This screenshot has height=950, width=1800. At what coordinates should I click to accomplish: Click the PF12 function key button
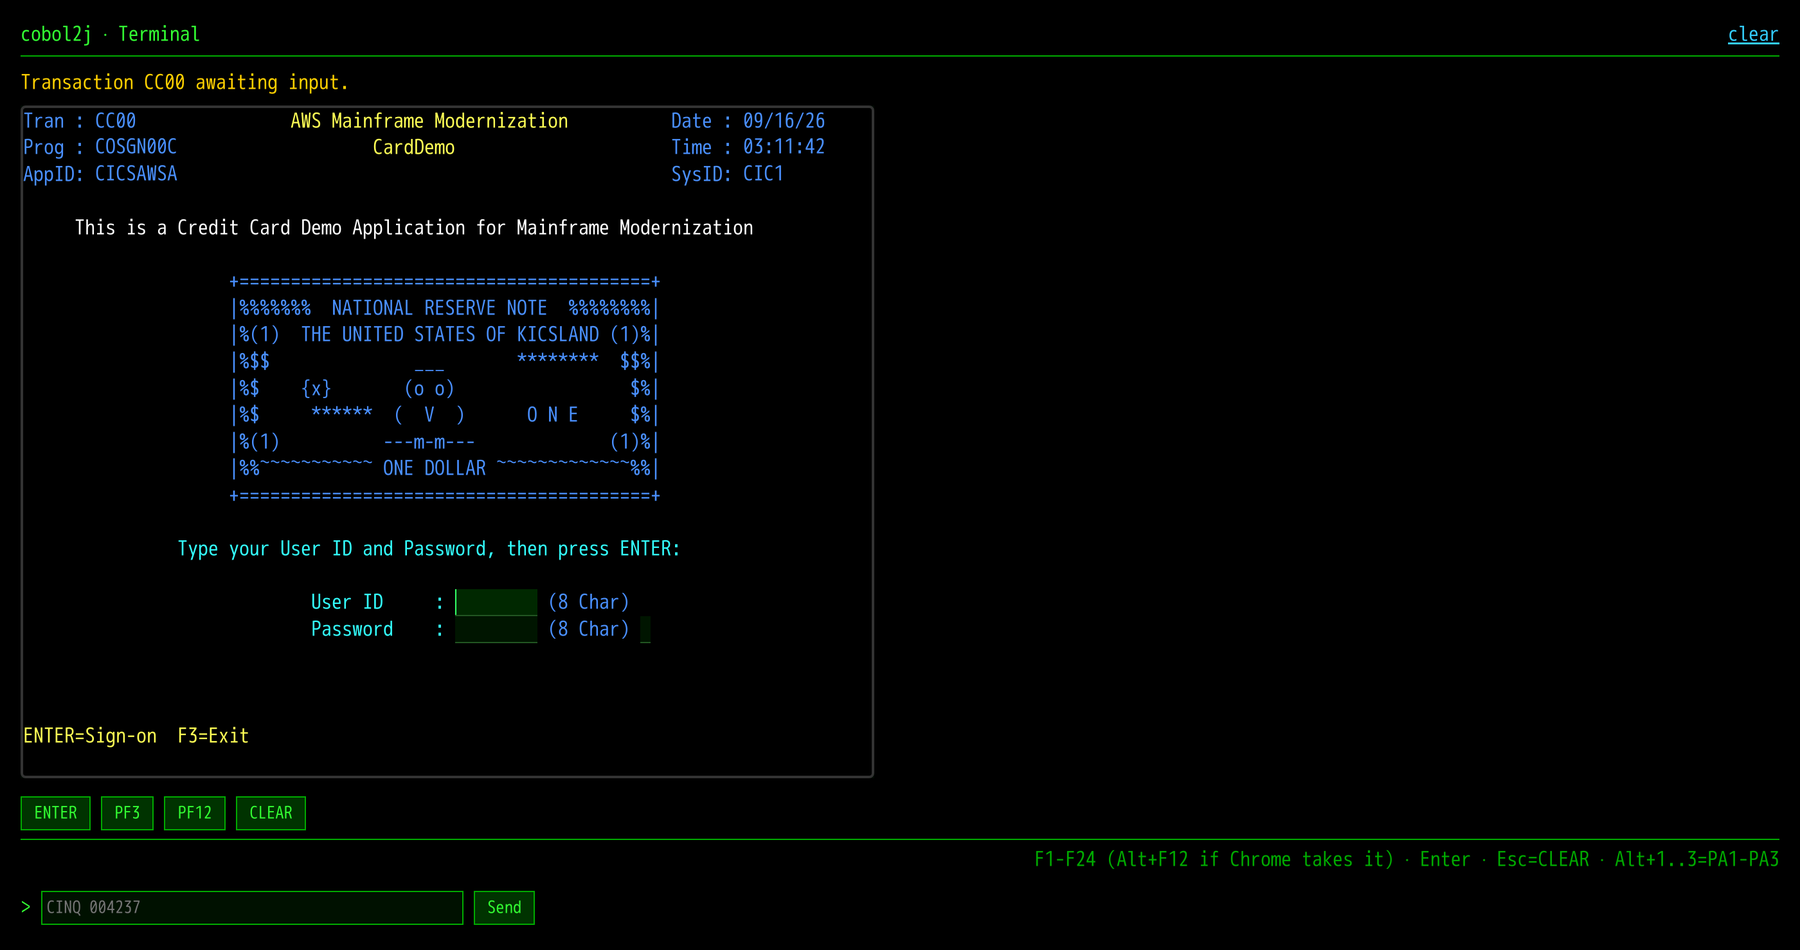click(195, 813)
